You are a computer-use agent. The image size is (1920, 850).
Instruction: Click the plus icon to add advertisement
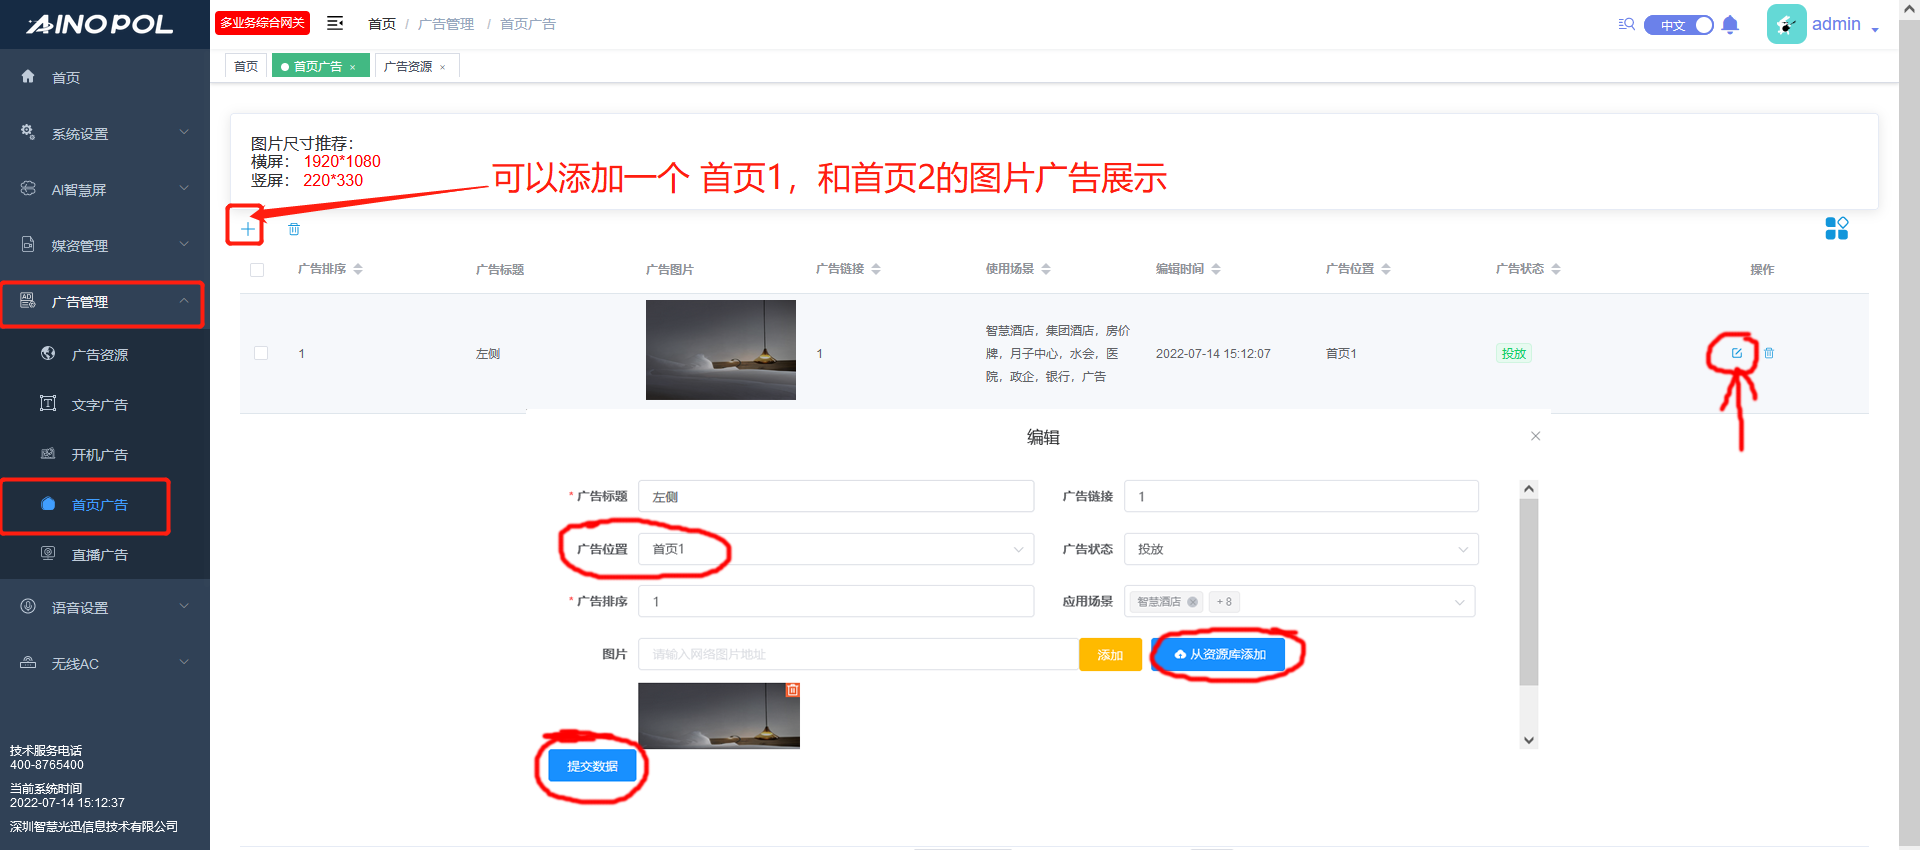(247, 229)
